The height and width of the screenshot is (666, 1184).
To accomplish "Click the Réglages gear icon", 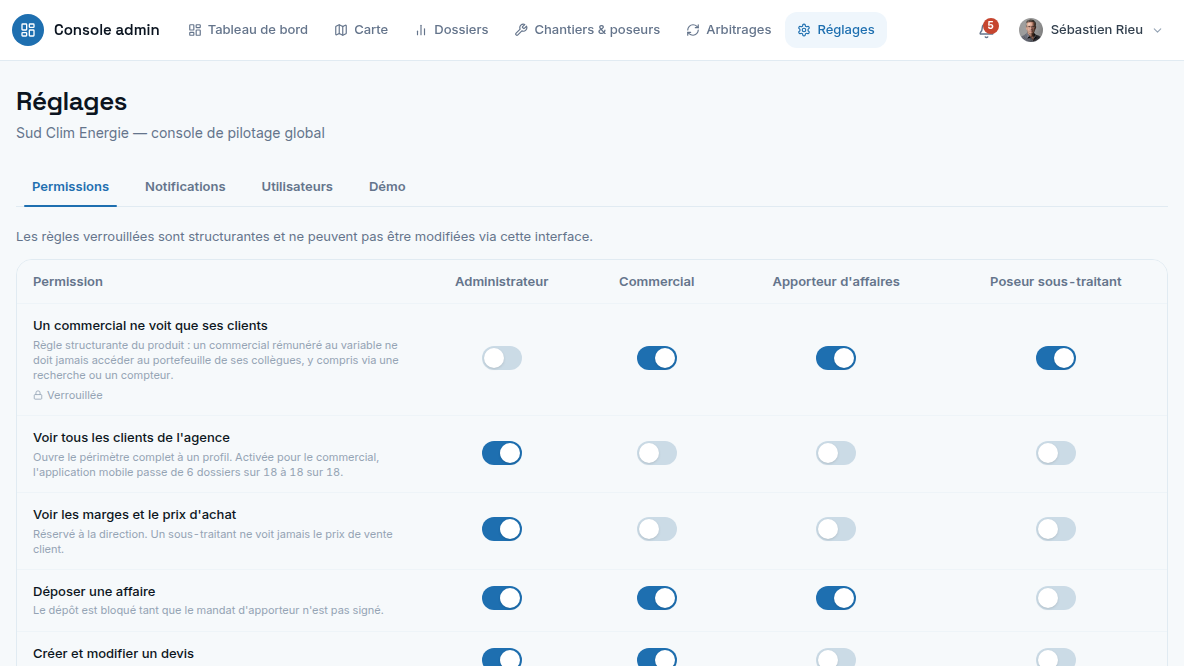I will click(804, 30).
